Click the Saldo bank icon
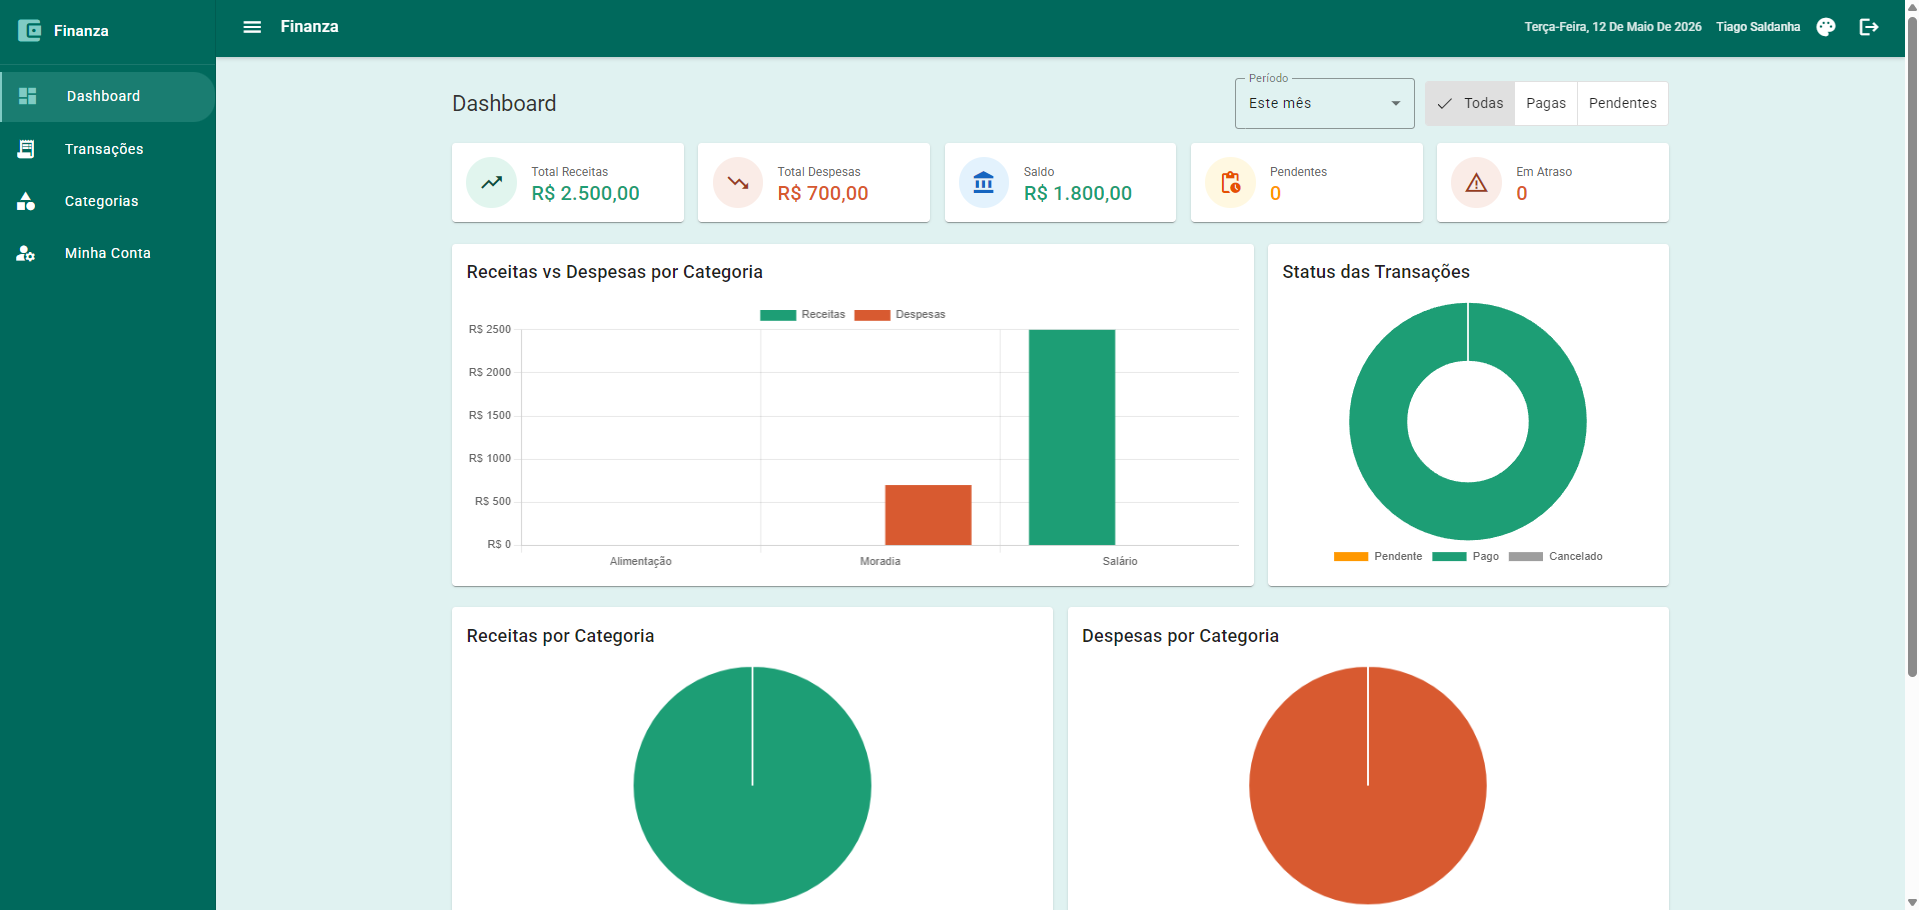1919x910 pixels. 984,183
